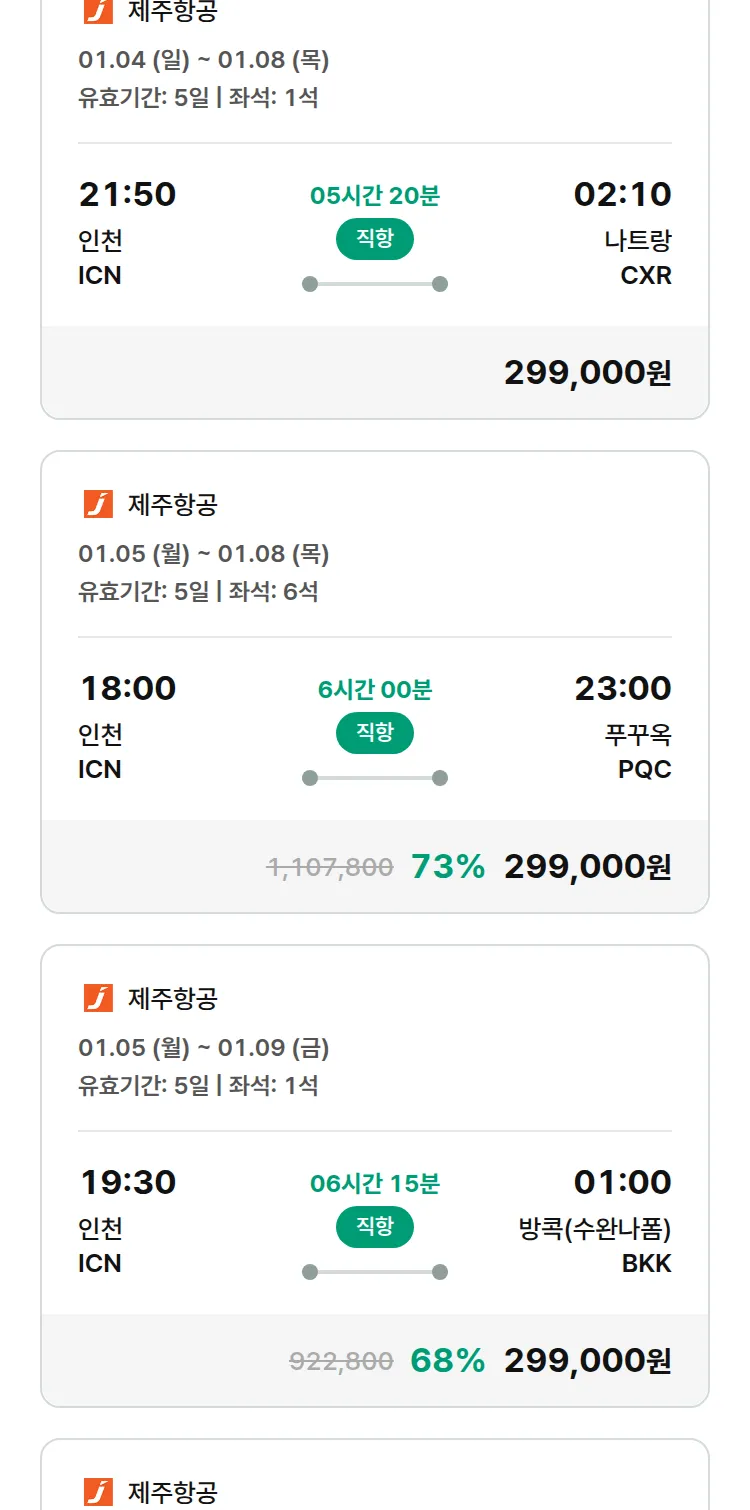Image resolution: width=750 pixels, height=1510 pixels.
Task: Click the 01.05 (월) ~ 01.09 (금) date range
Action: coord(204,1048)
